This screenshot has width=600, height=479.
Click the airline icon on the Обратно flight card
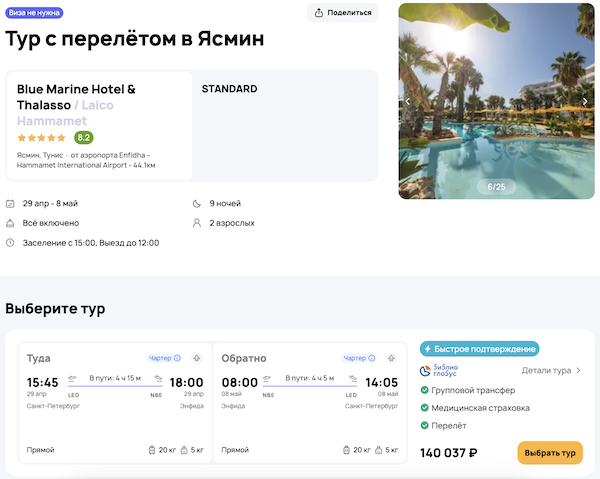[390, 358]
